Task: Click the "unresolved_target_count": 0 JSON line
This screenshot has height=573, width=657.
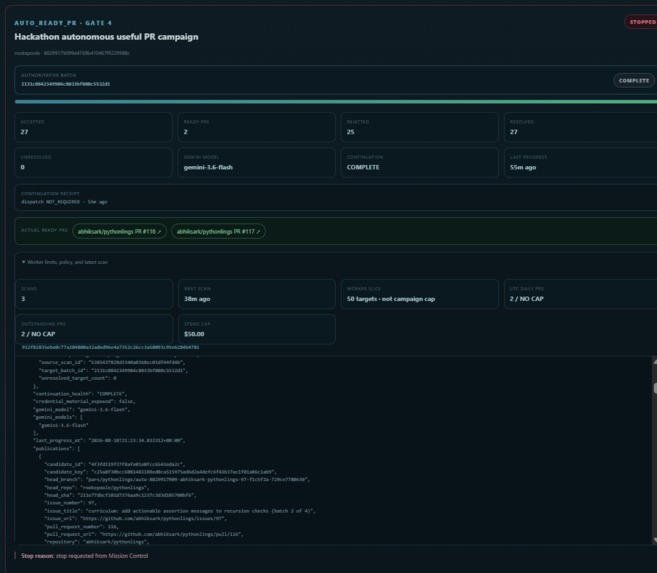Action: tap(78, 378)
